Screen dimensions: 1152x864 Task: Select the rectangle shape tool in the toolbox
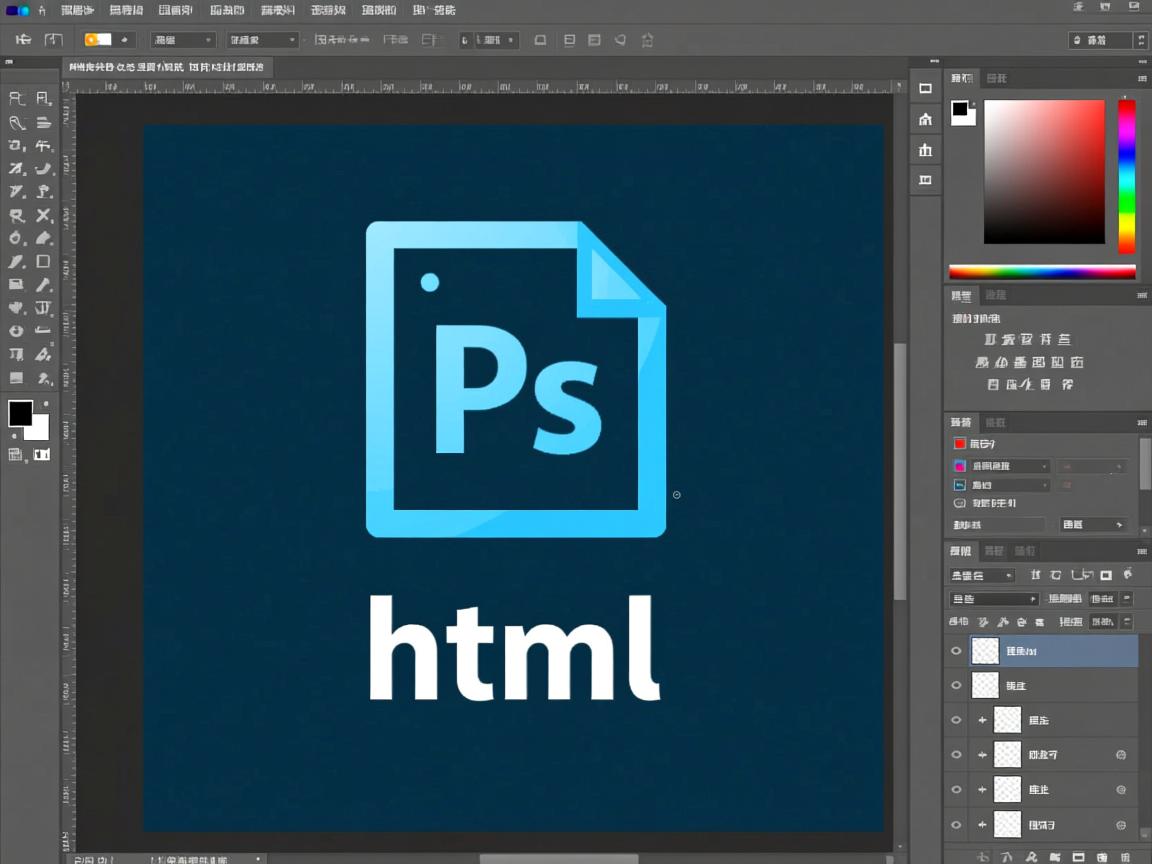pos(43,262)
